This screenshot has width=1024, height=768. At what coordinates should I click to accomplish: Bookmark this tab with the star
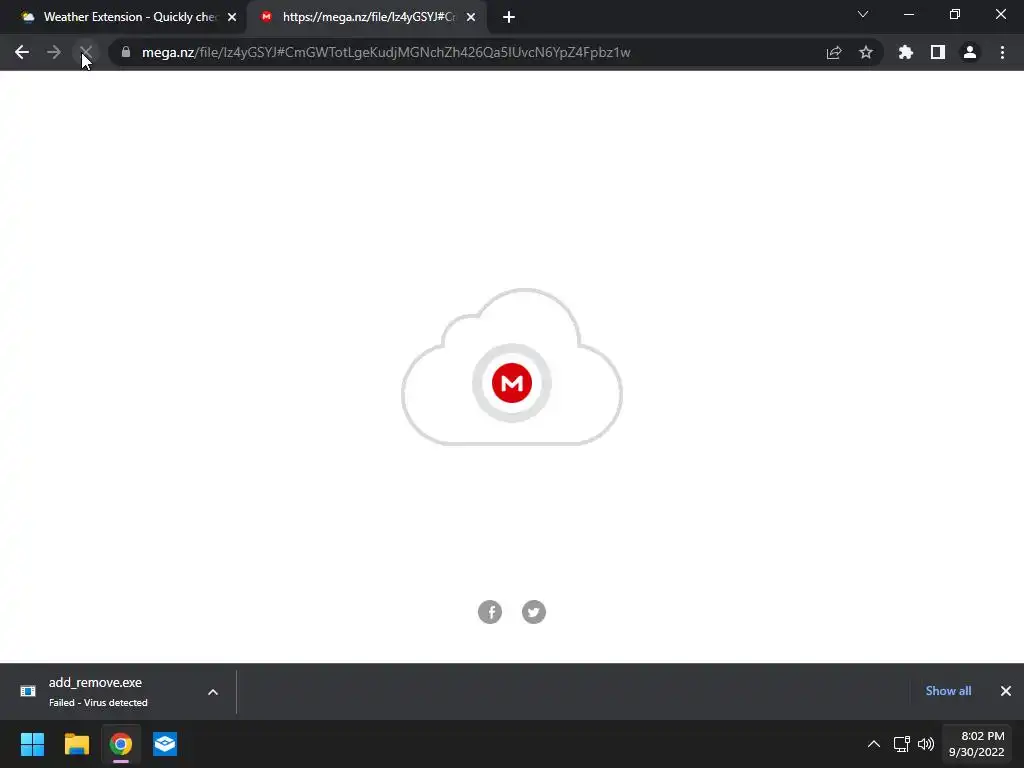866,52
